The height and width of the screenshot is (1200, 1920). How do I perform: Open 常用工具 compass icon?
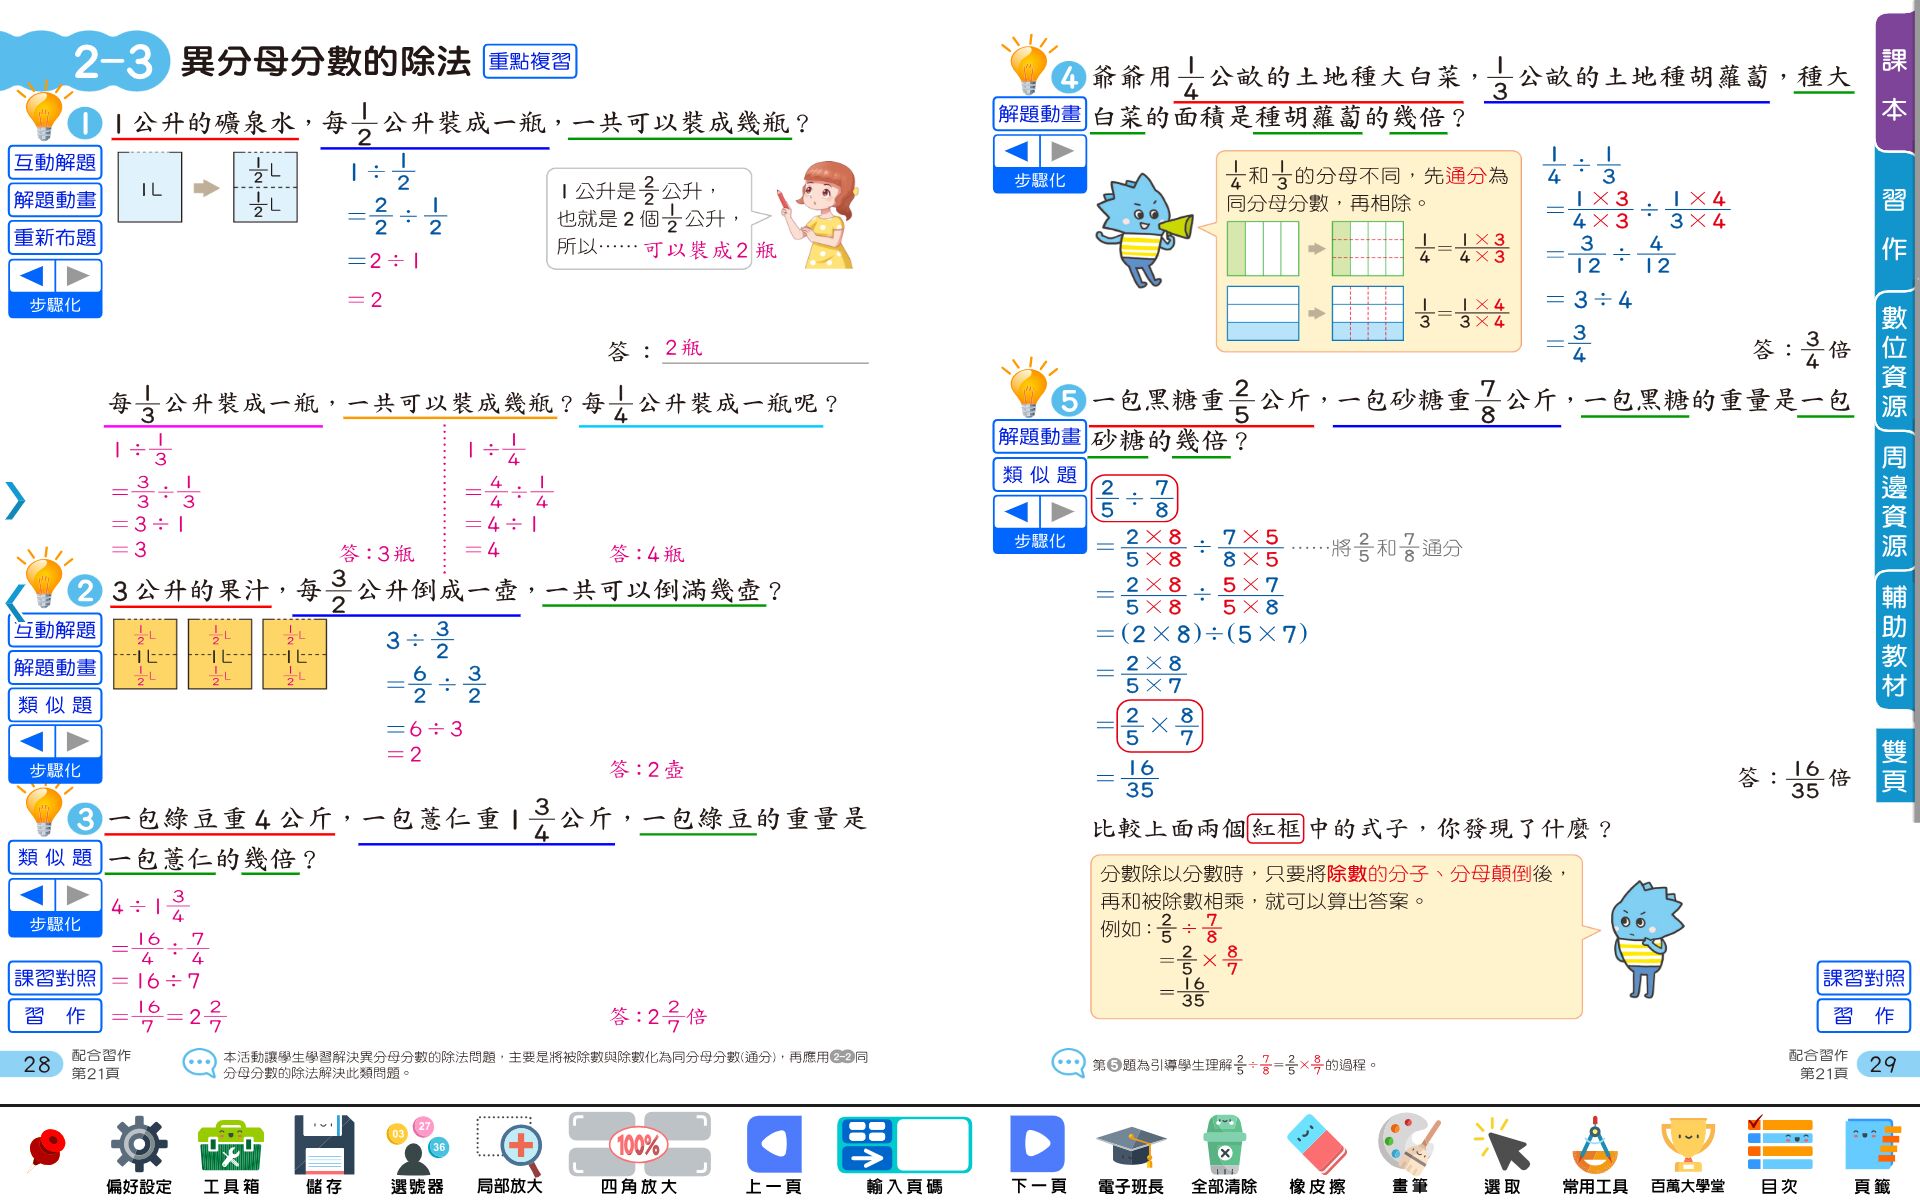[1594, 1146]
